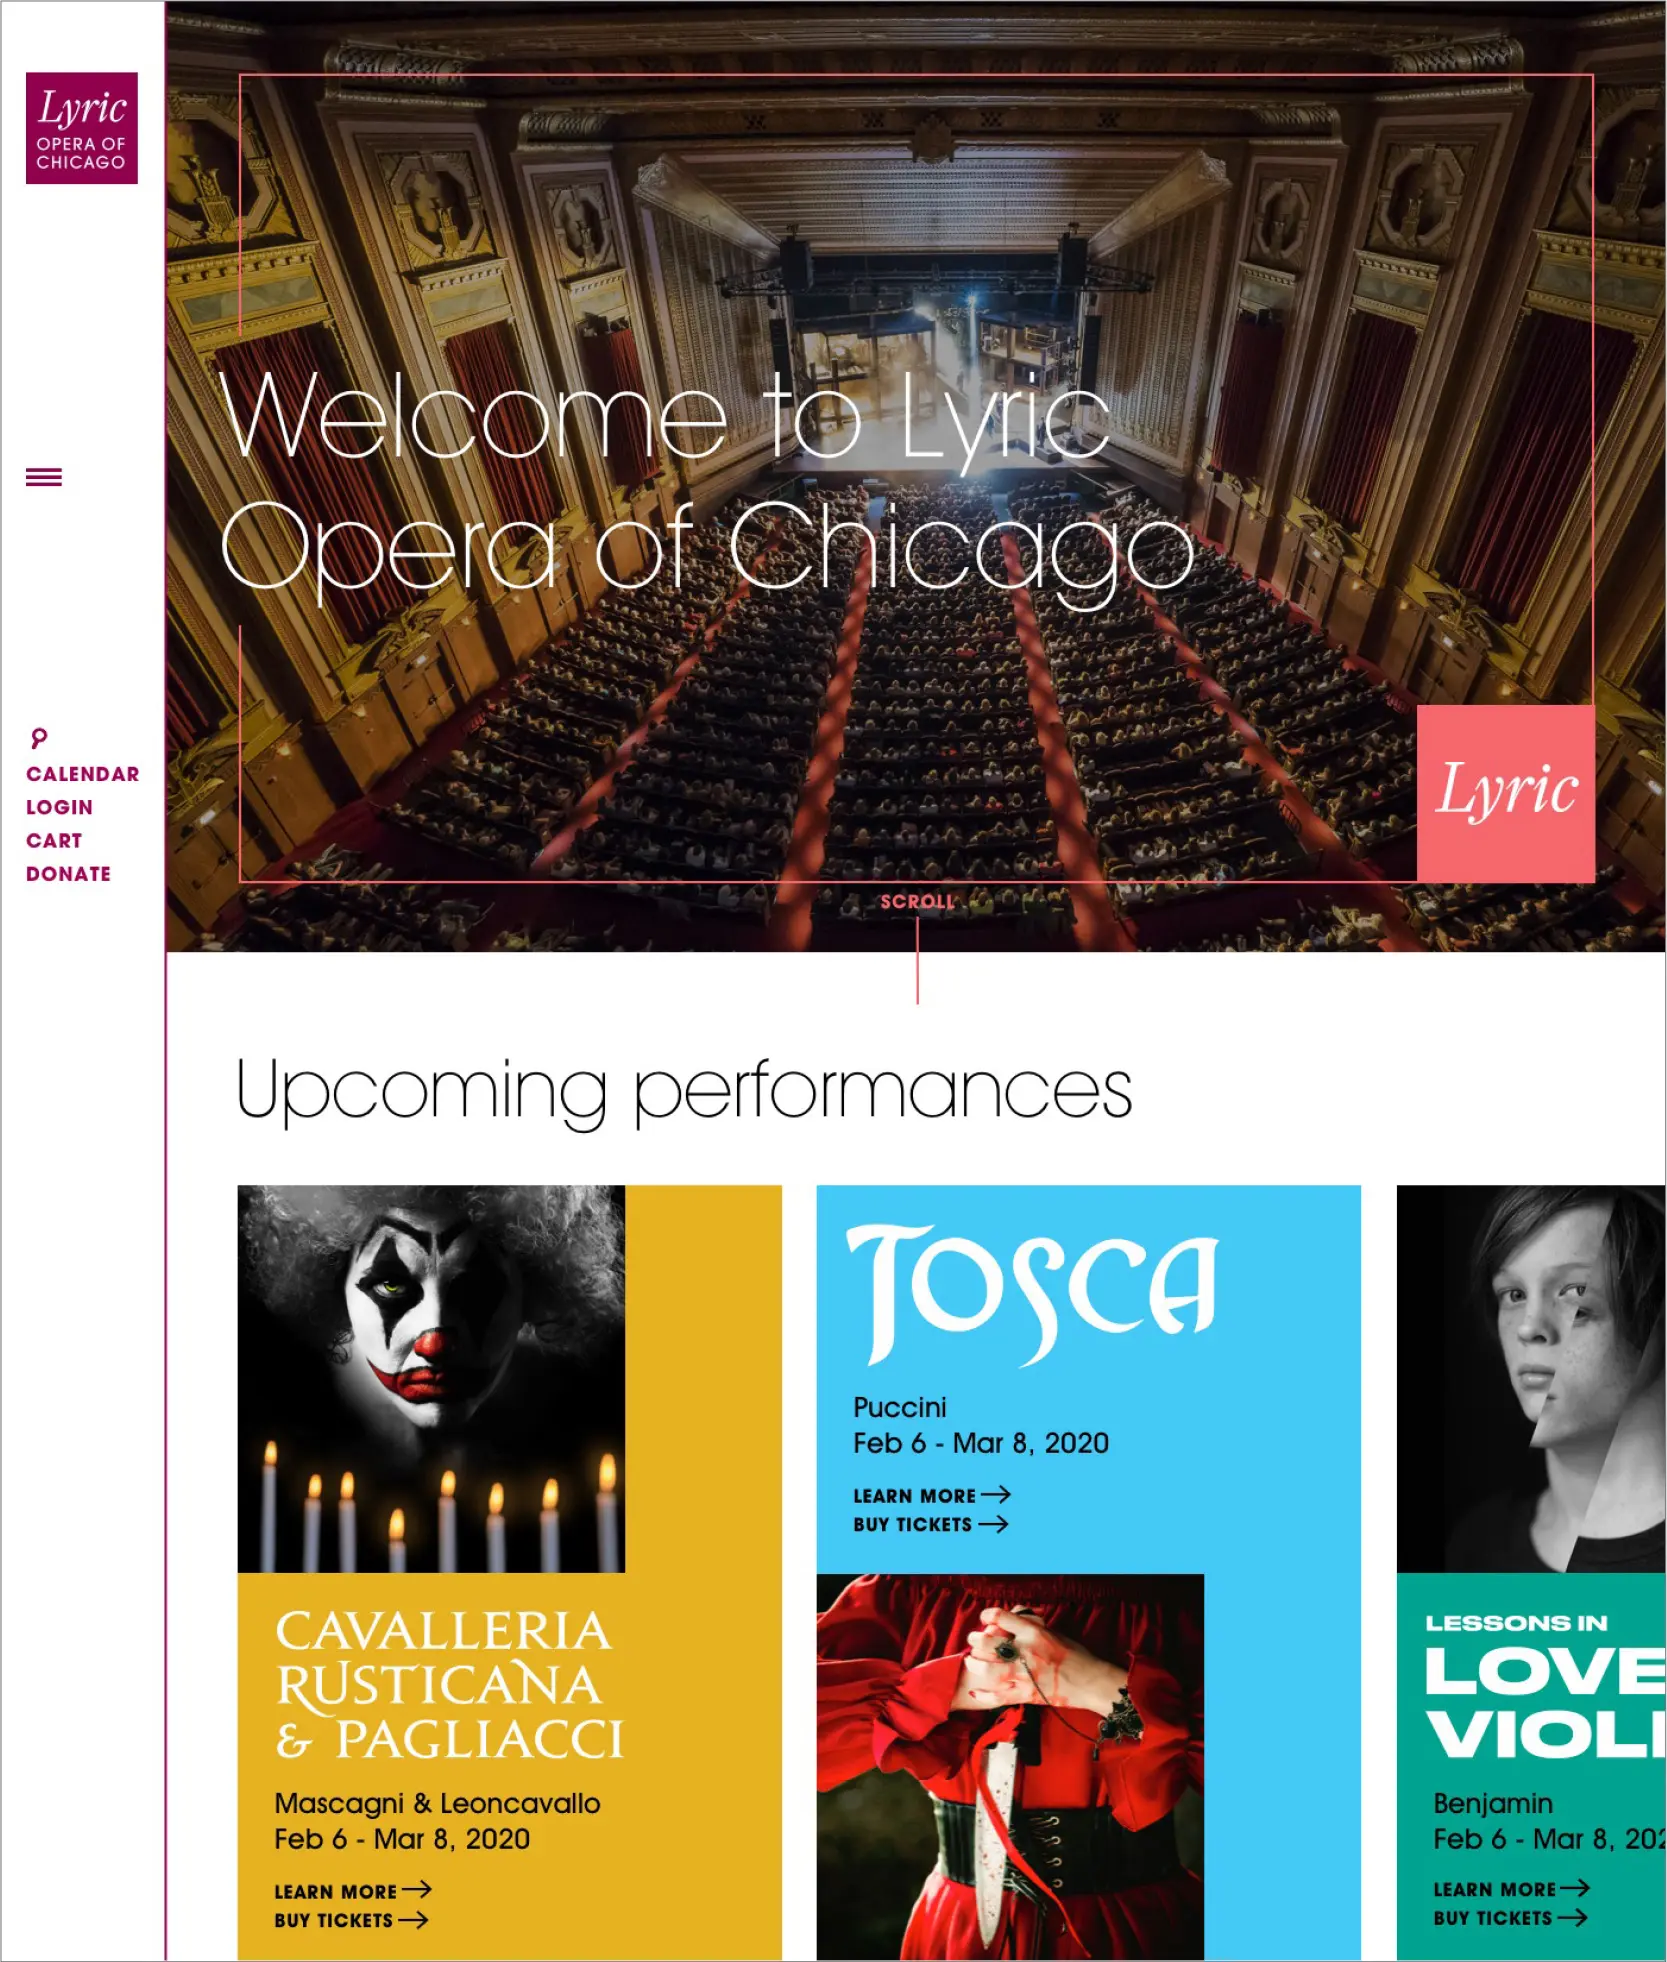The height and width of the screenshot is (1962, 1667).
Task: Click arrow next to Tosca Learn More
Action: coord(996,1495)
